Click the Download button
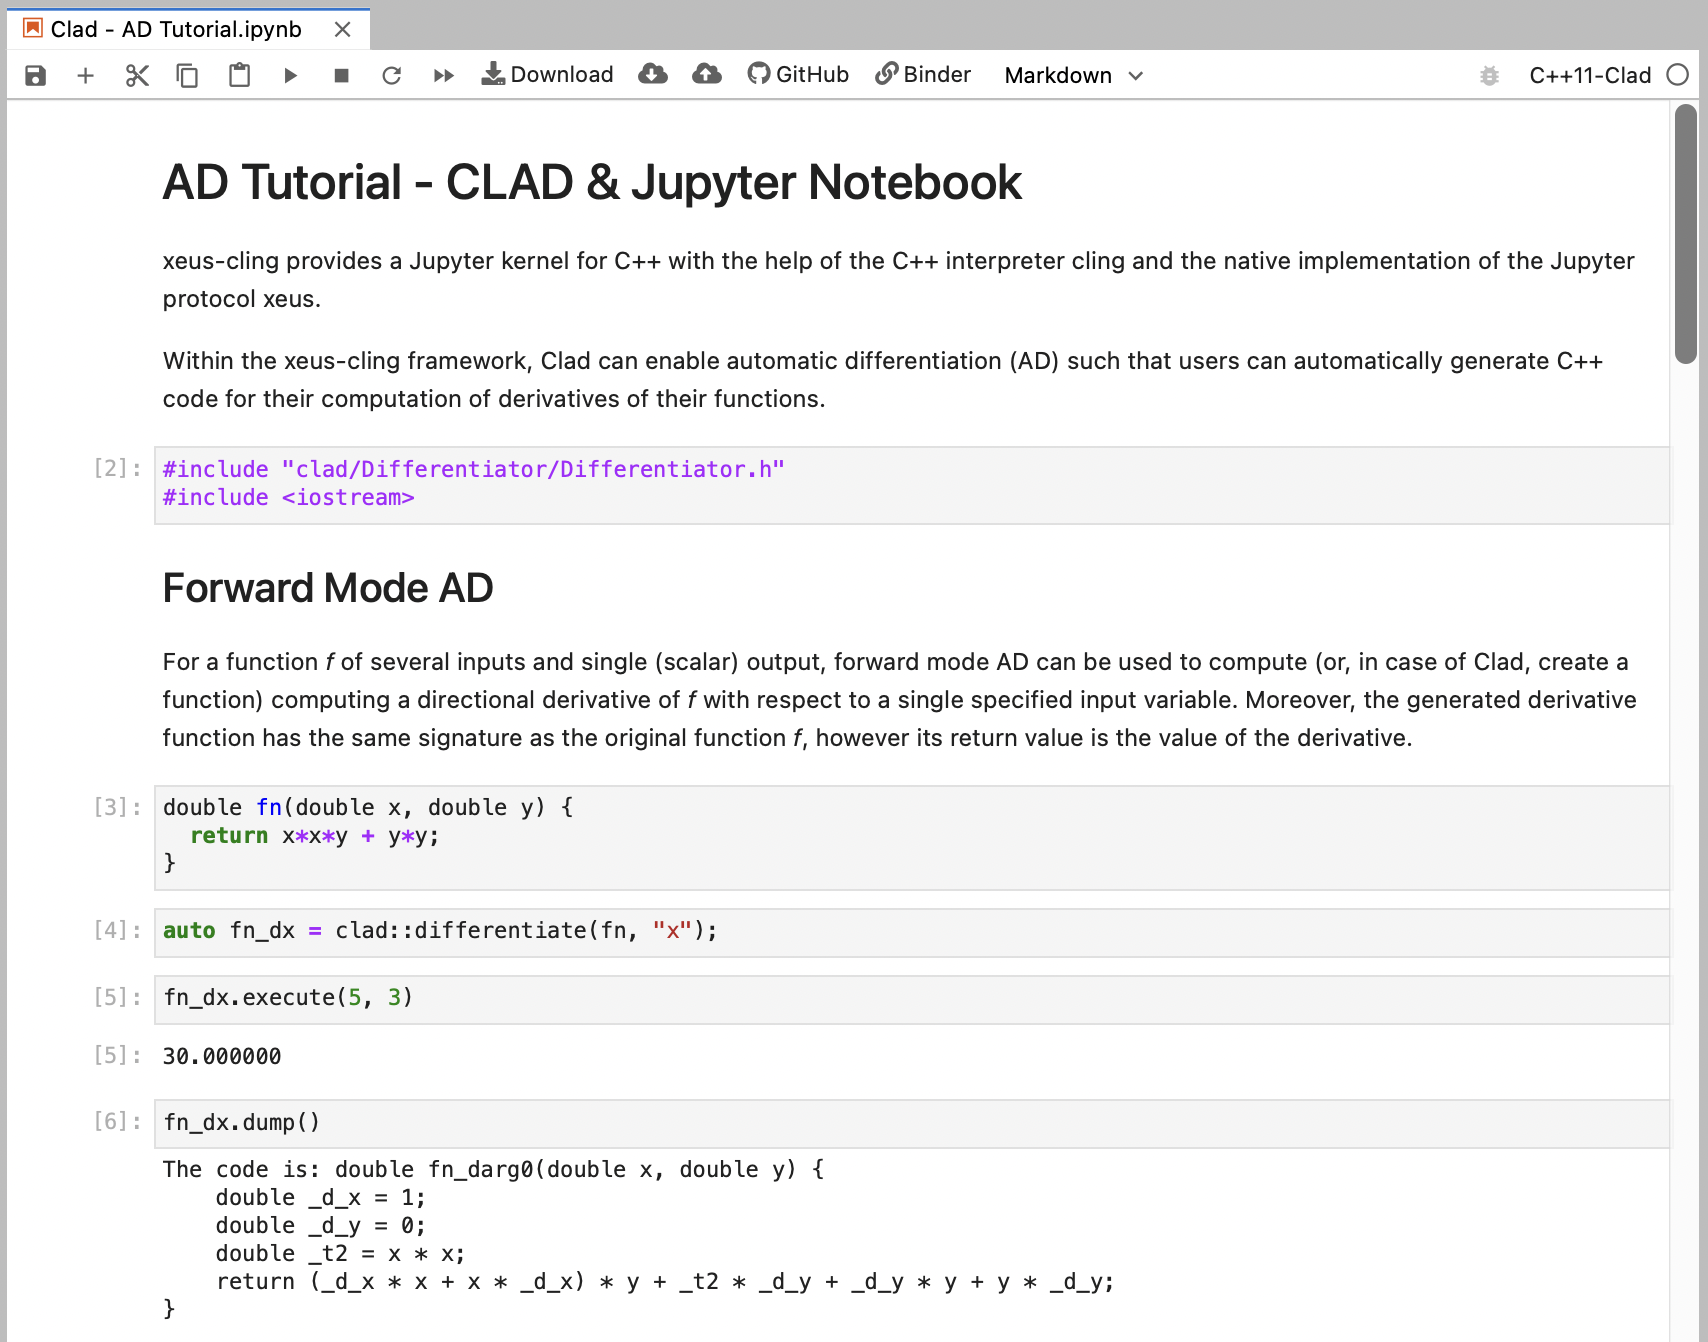Screen dimensions: 1708x1342 coord(547,75)
